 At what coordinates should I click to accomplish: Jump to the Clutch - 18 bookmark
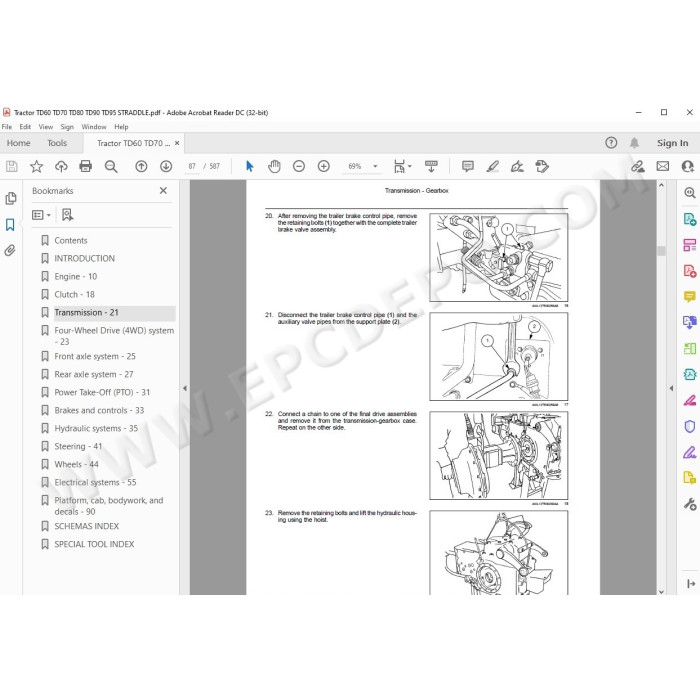click(x=75, y=294)
